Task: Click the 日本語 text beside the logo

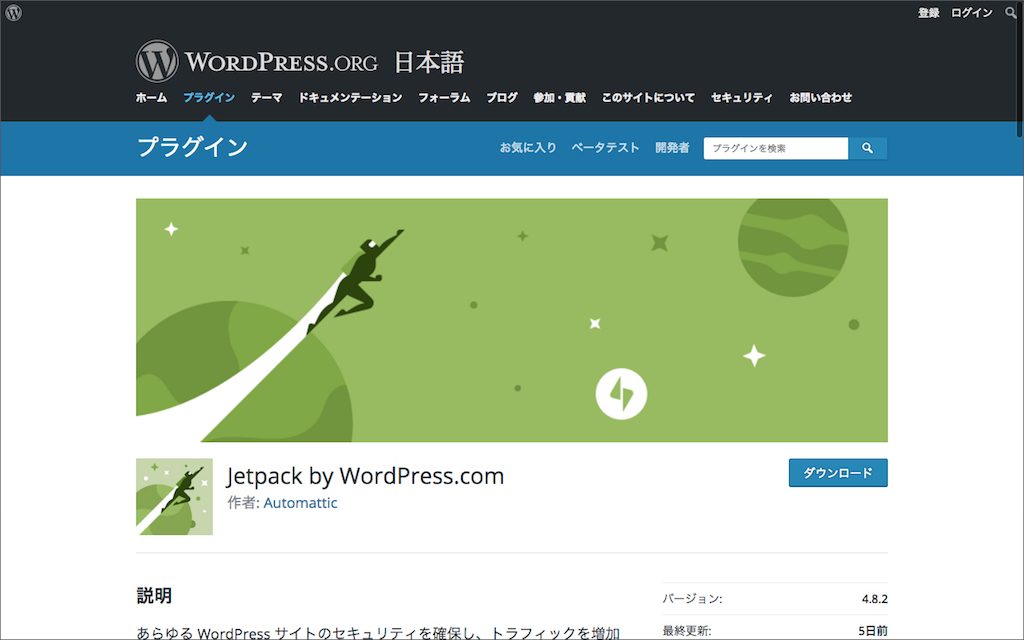Action: (428, 63)
